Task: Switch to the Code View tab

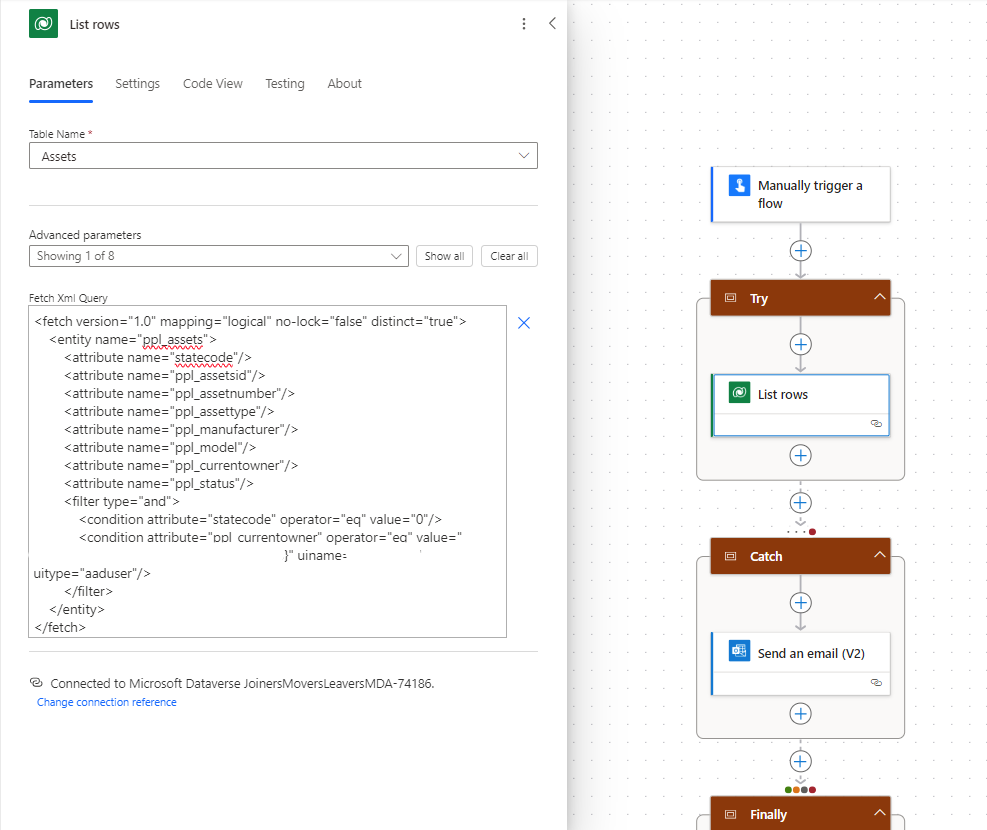Action: tap(213, 84)
